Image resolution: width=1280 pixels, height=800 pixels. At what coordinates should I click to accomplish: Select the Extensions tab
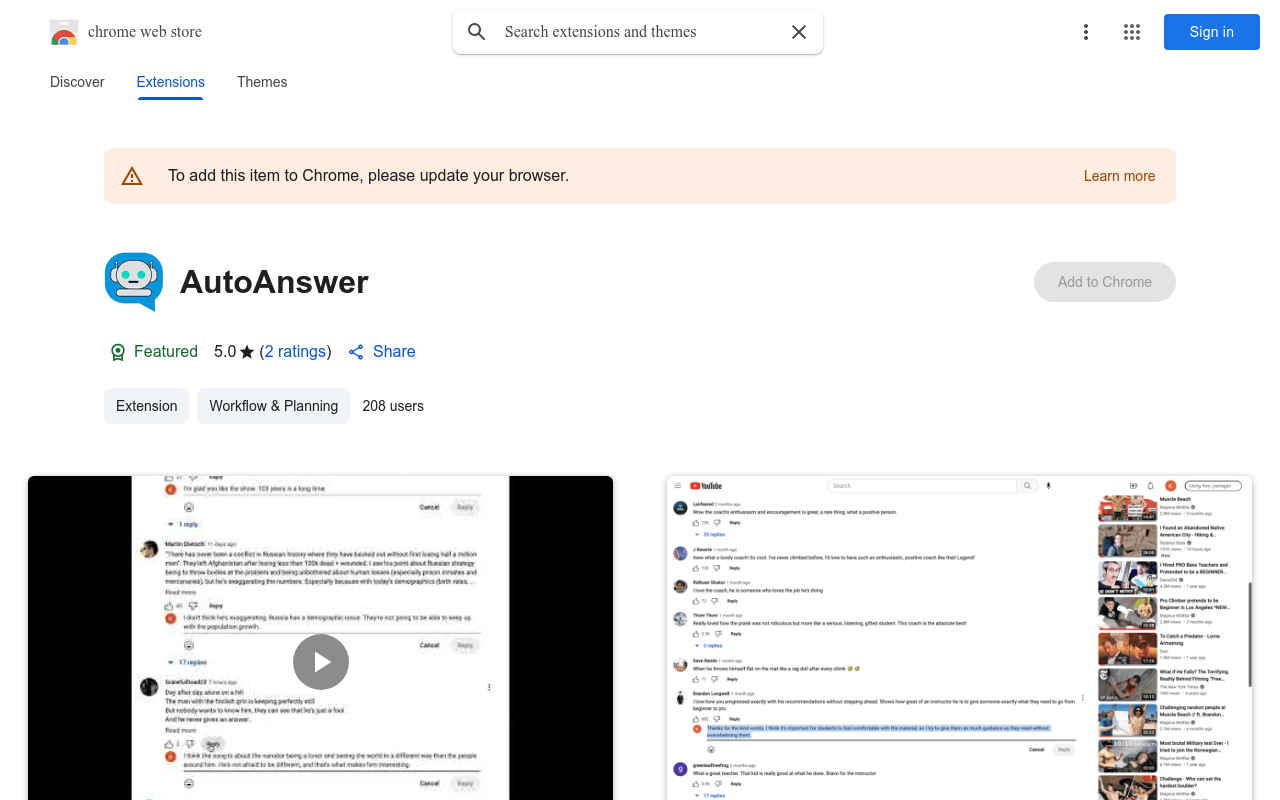pos(171,82)
